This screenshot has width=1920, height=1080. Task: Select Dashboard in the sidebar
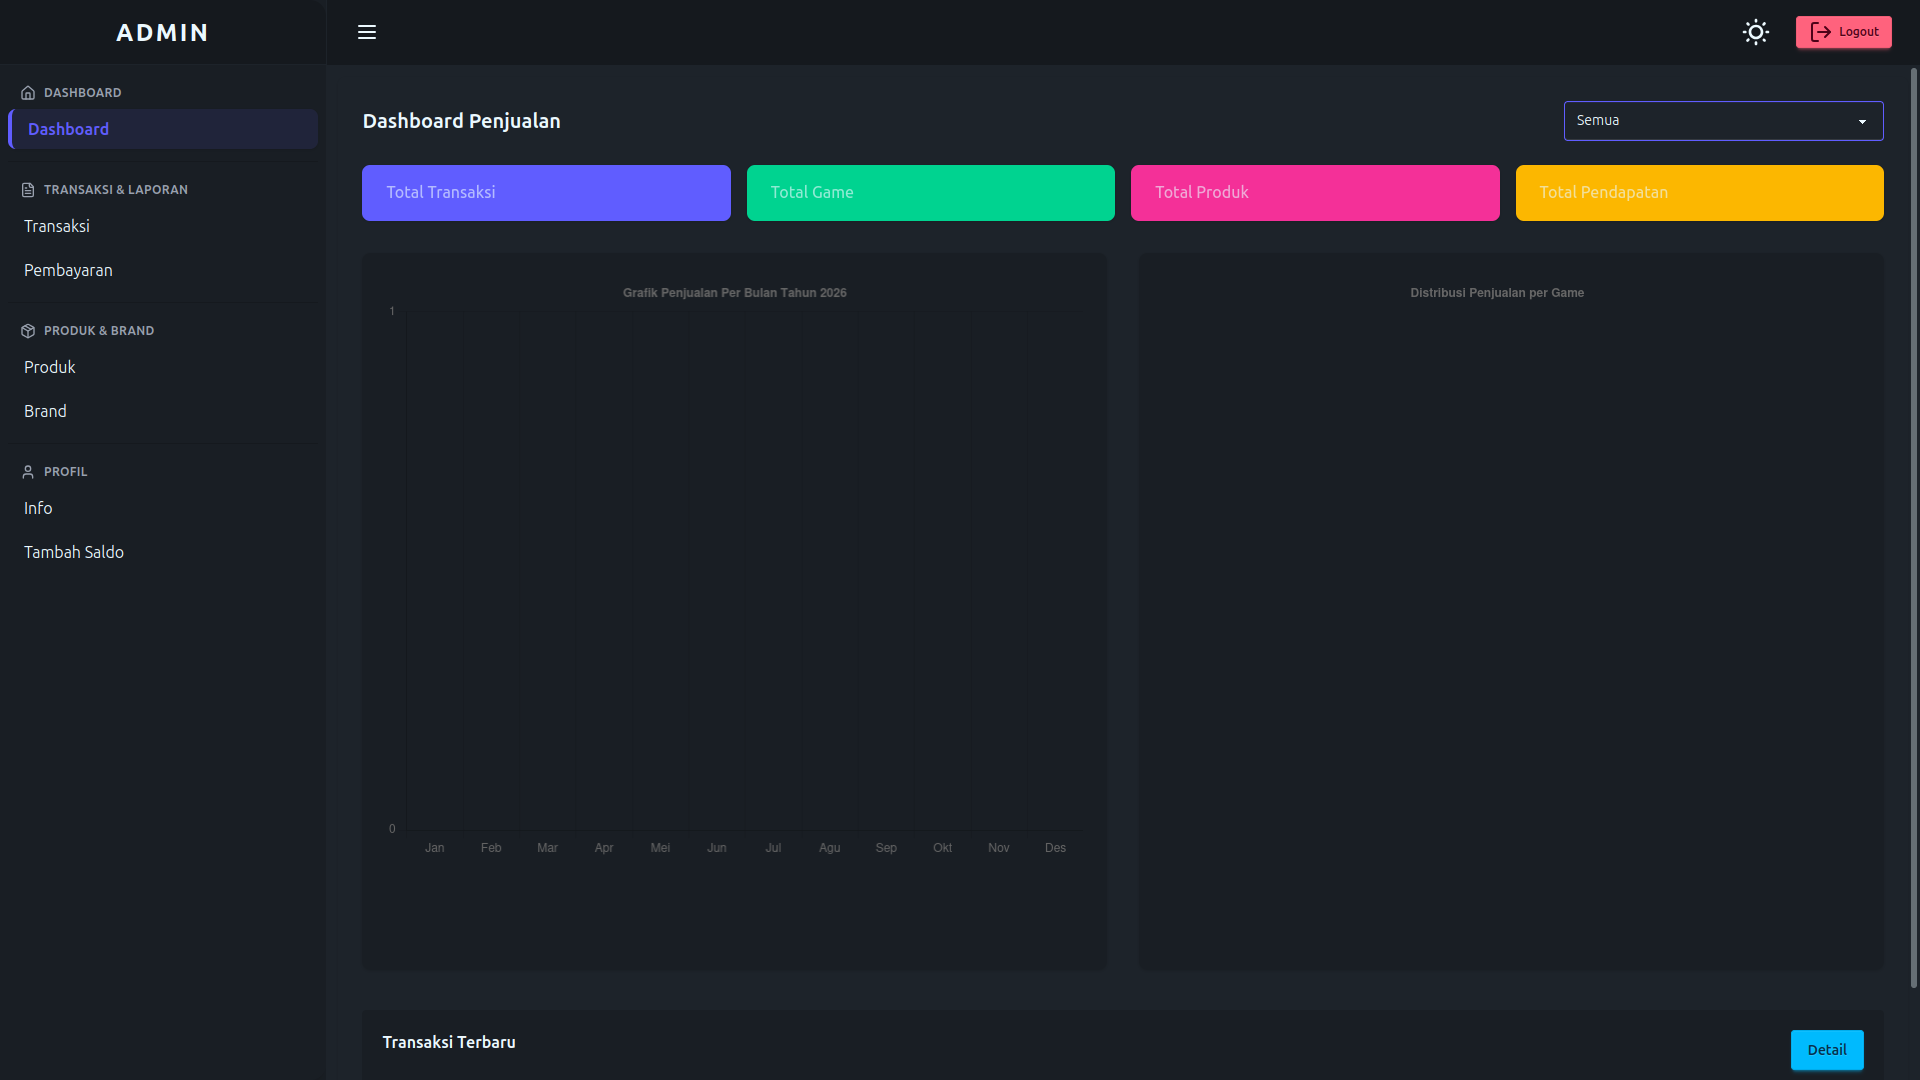68,129
